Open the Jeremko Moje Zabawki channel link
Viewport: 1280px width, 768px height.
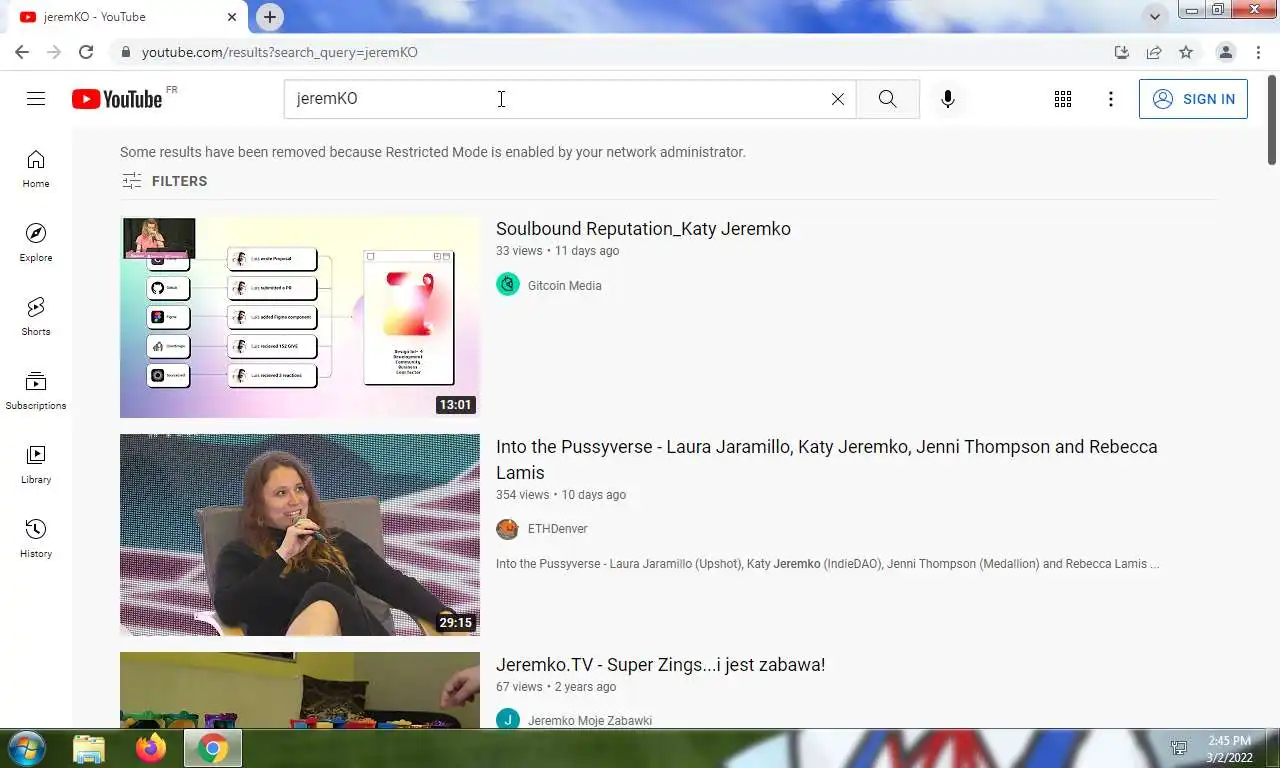coord(590,721)
